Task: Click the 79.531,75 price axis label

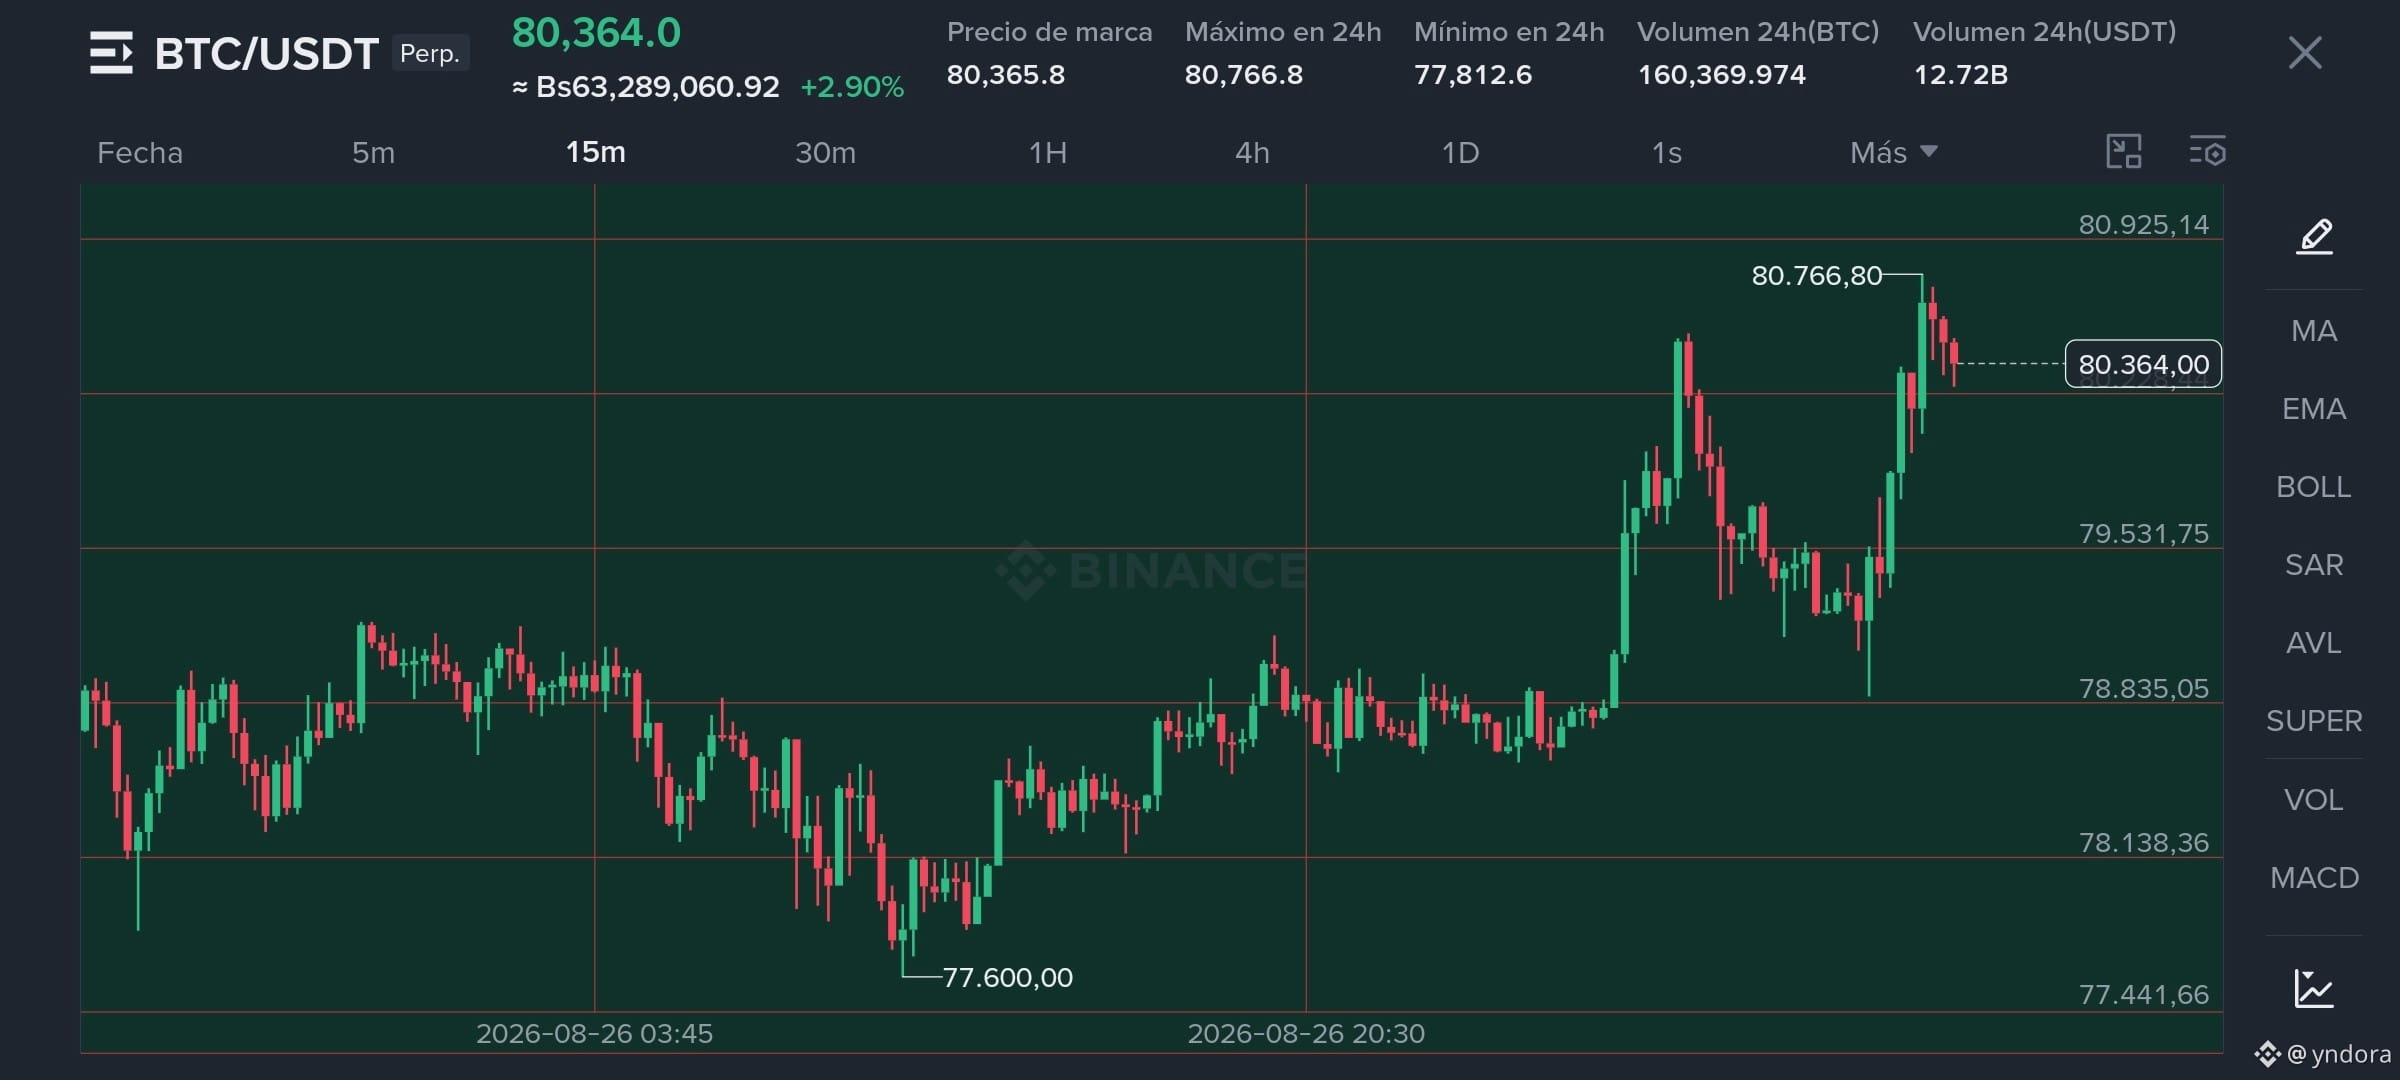Action: pyautogui.click(x=2143, y=533)
